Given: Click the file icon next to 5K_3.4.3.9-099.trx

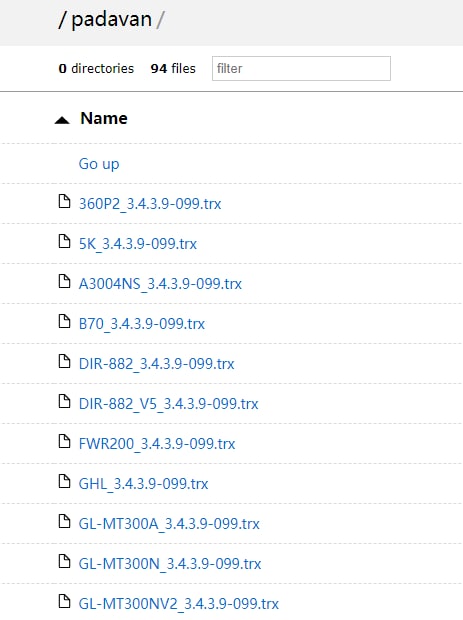Looking at the screenshot, I should tap(64, 241).
